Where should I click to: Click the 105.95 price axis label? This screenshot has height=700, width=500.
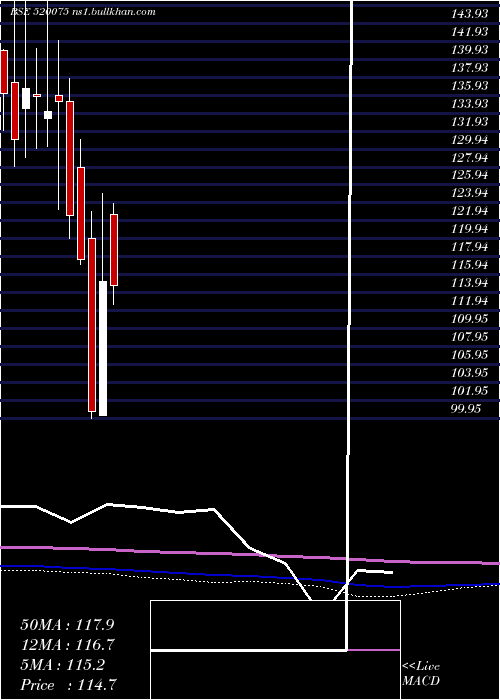[470, 355]
